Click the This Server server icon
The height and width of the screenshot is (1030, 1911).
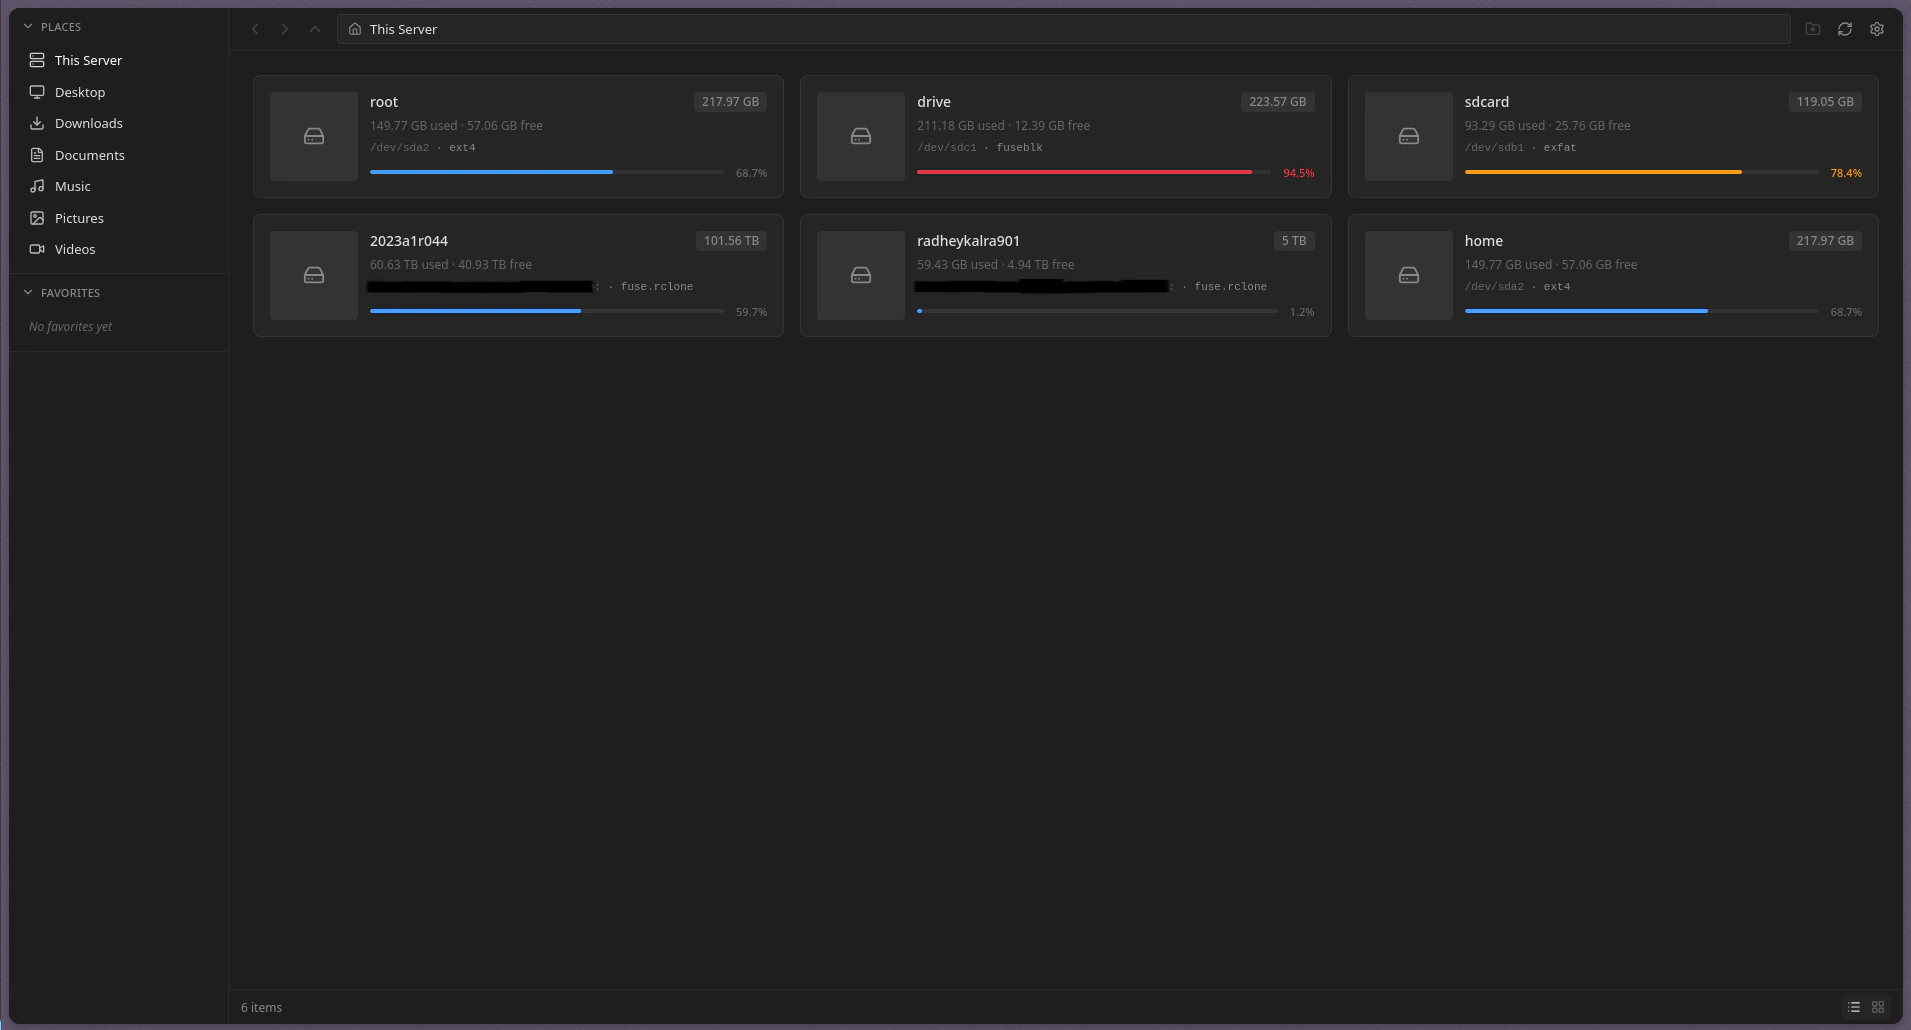point(37,60)
